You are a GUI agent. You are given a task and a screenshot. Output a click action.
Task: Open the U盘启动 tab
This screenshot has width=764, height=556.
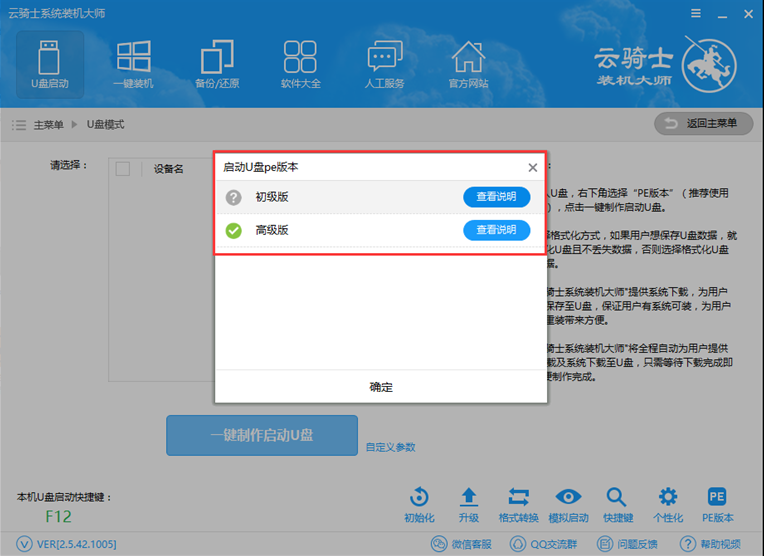click(50, 64)
